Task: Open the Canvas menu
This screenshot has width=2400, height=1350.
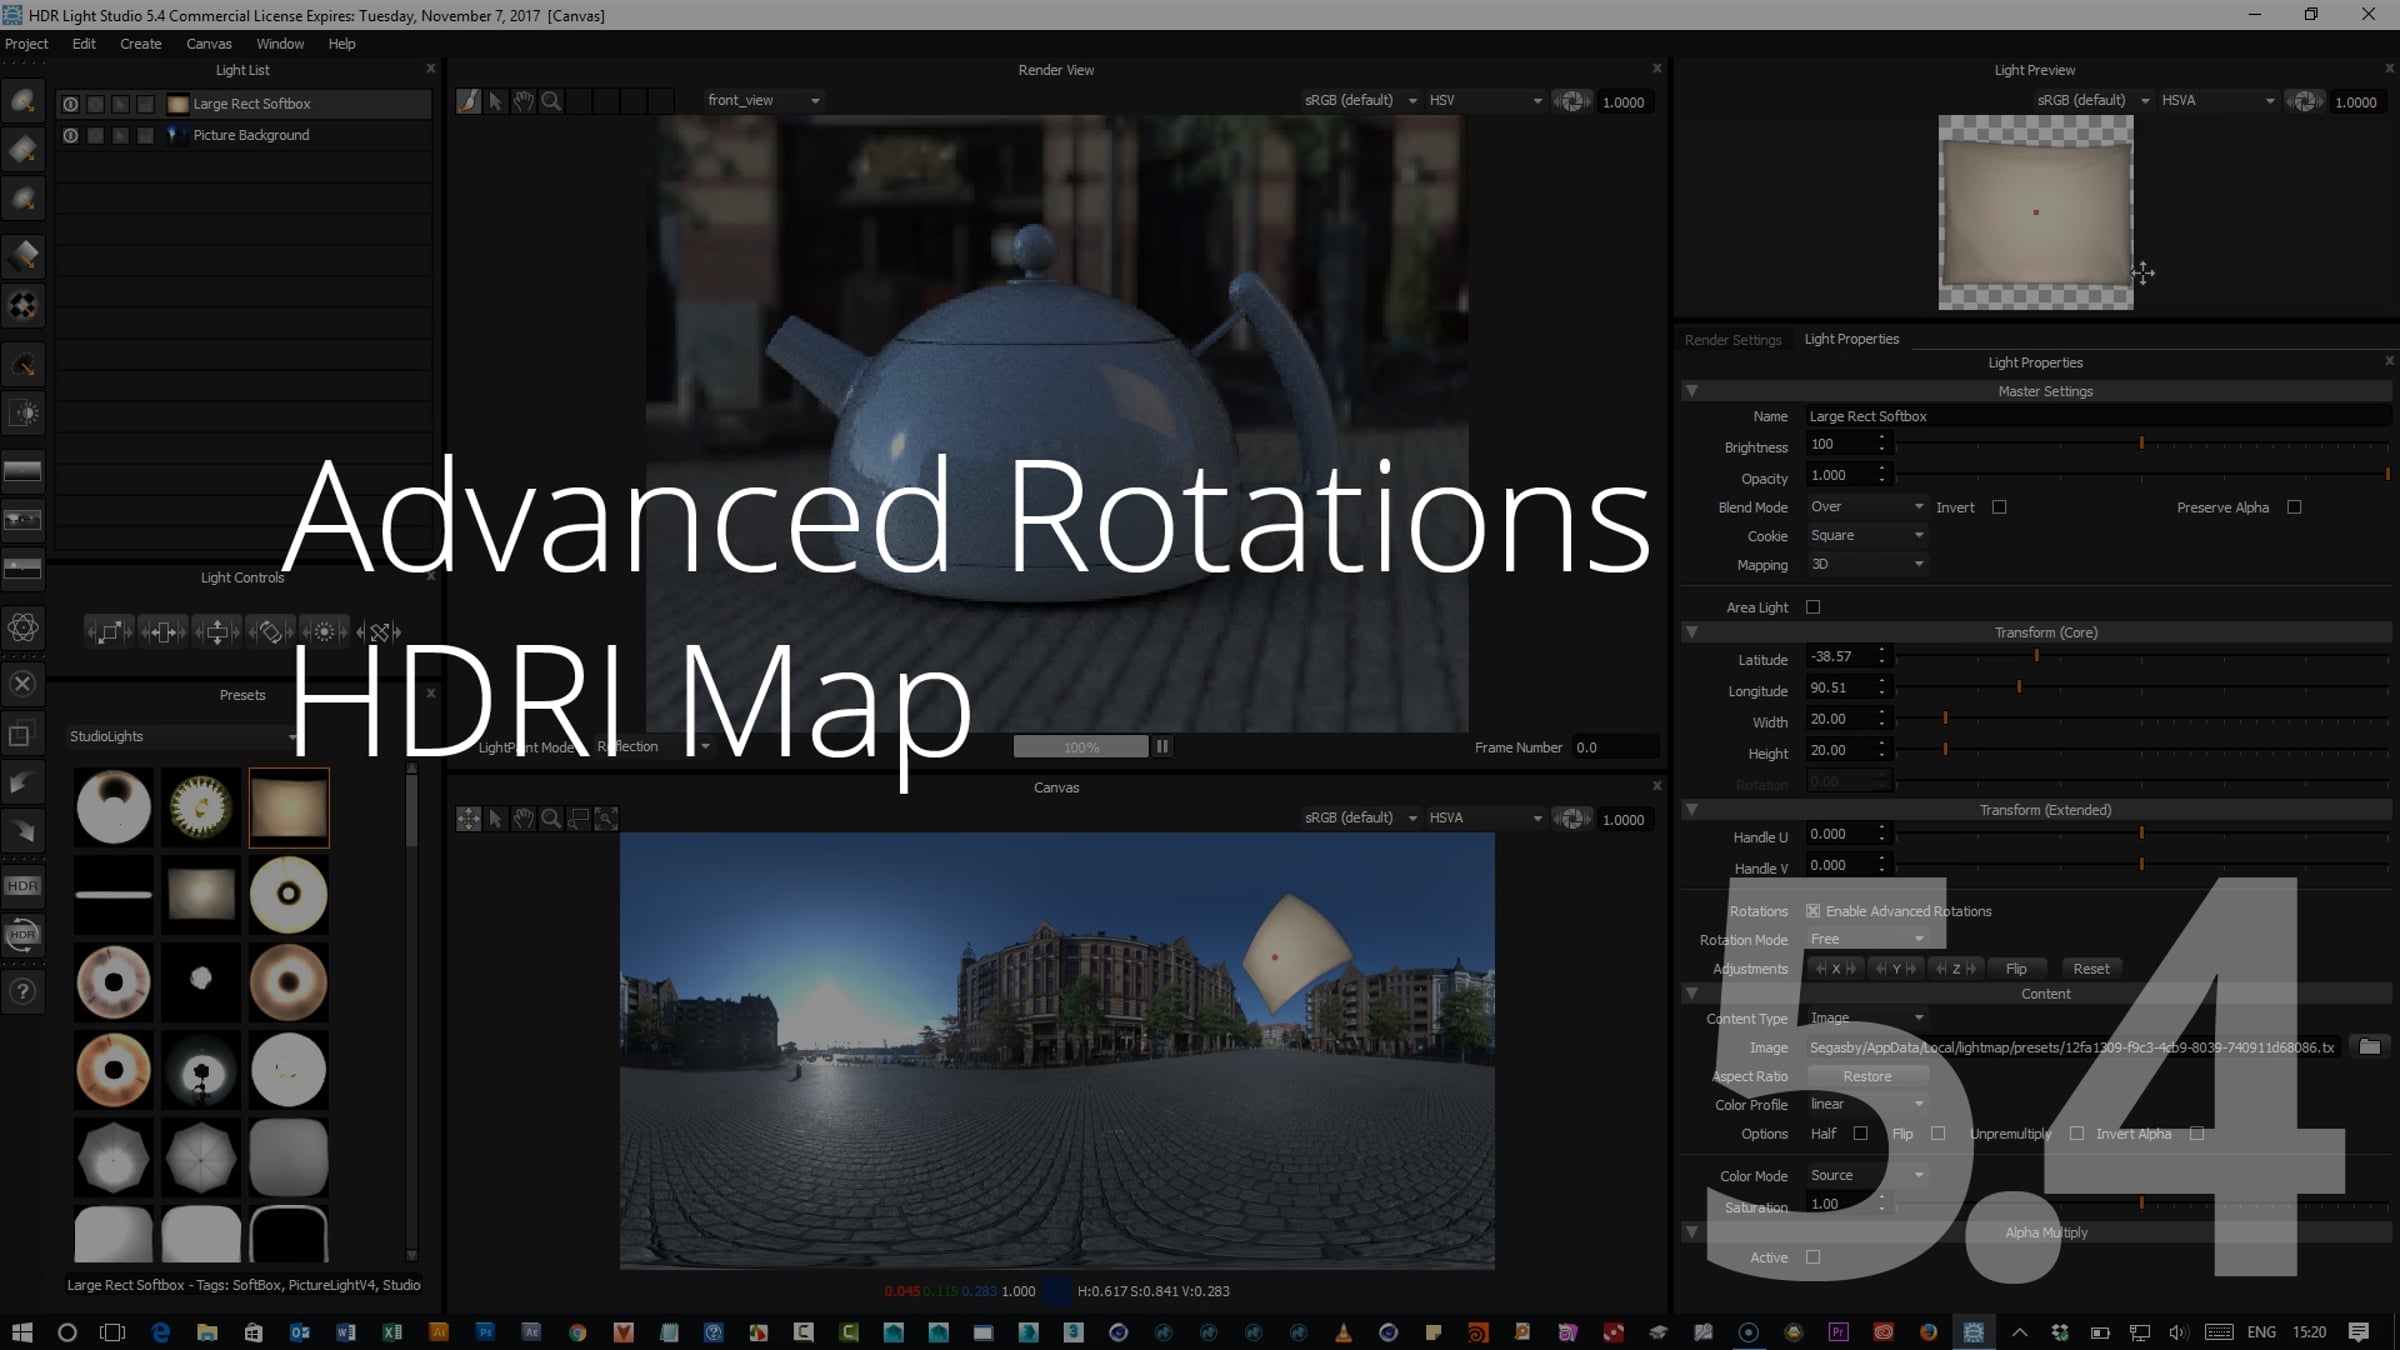Action: [x=209, y=44]
